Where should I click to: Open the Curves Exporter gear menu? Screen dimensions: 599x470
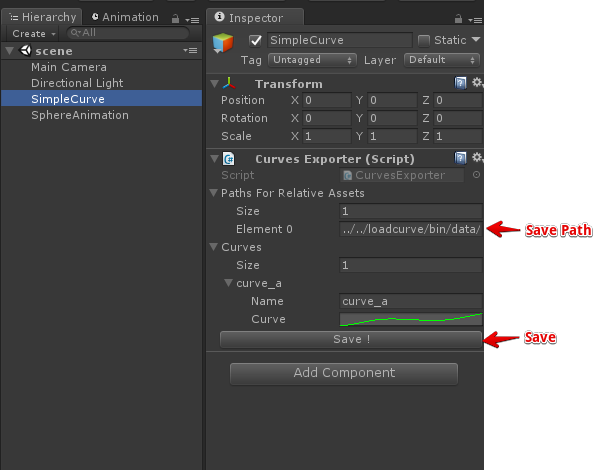477,157
